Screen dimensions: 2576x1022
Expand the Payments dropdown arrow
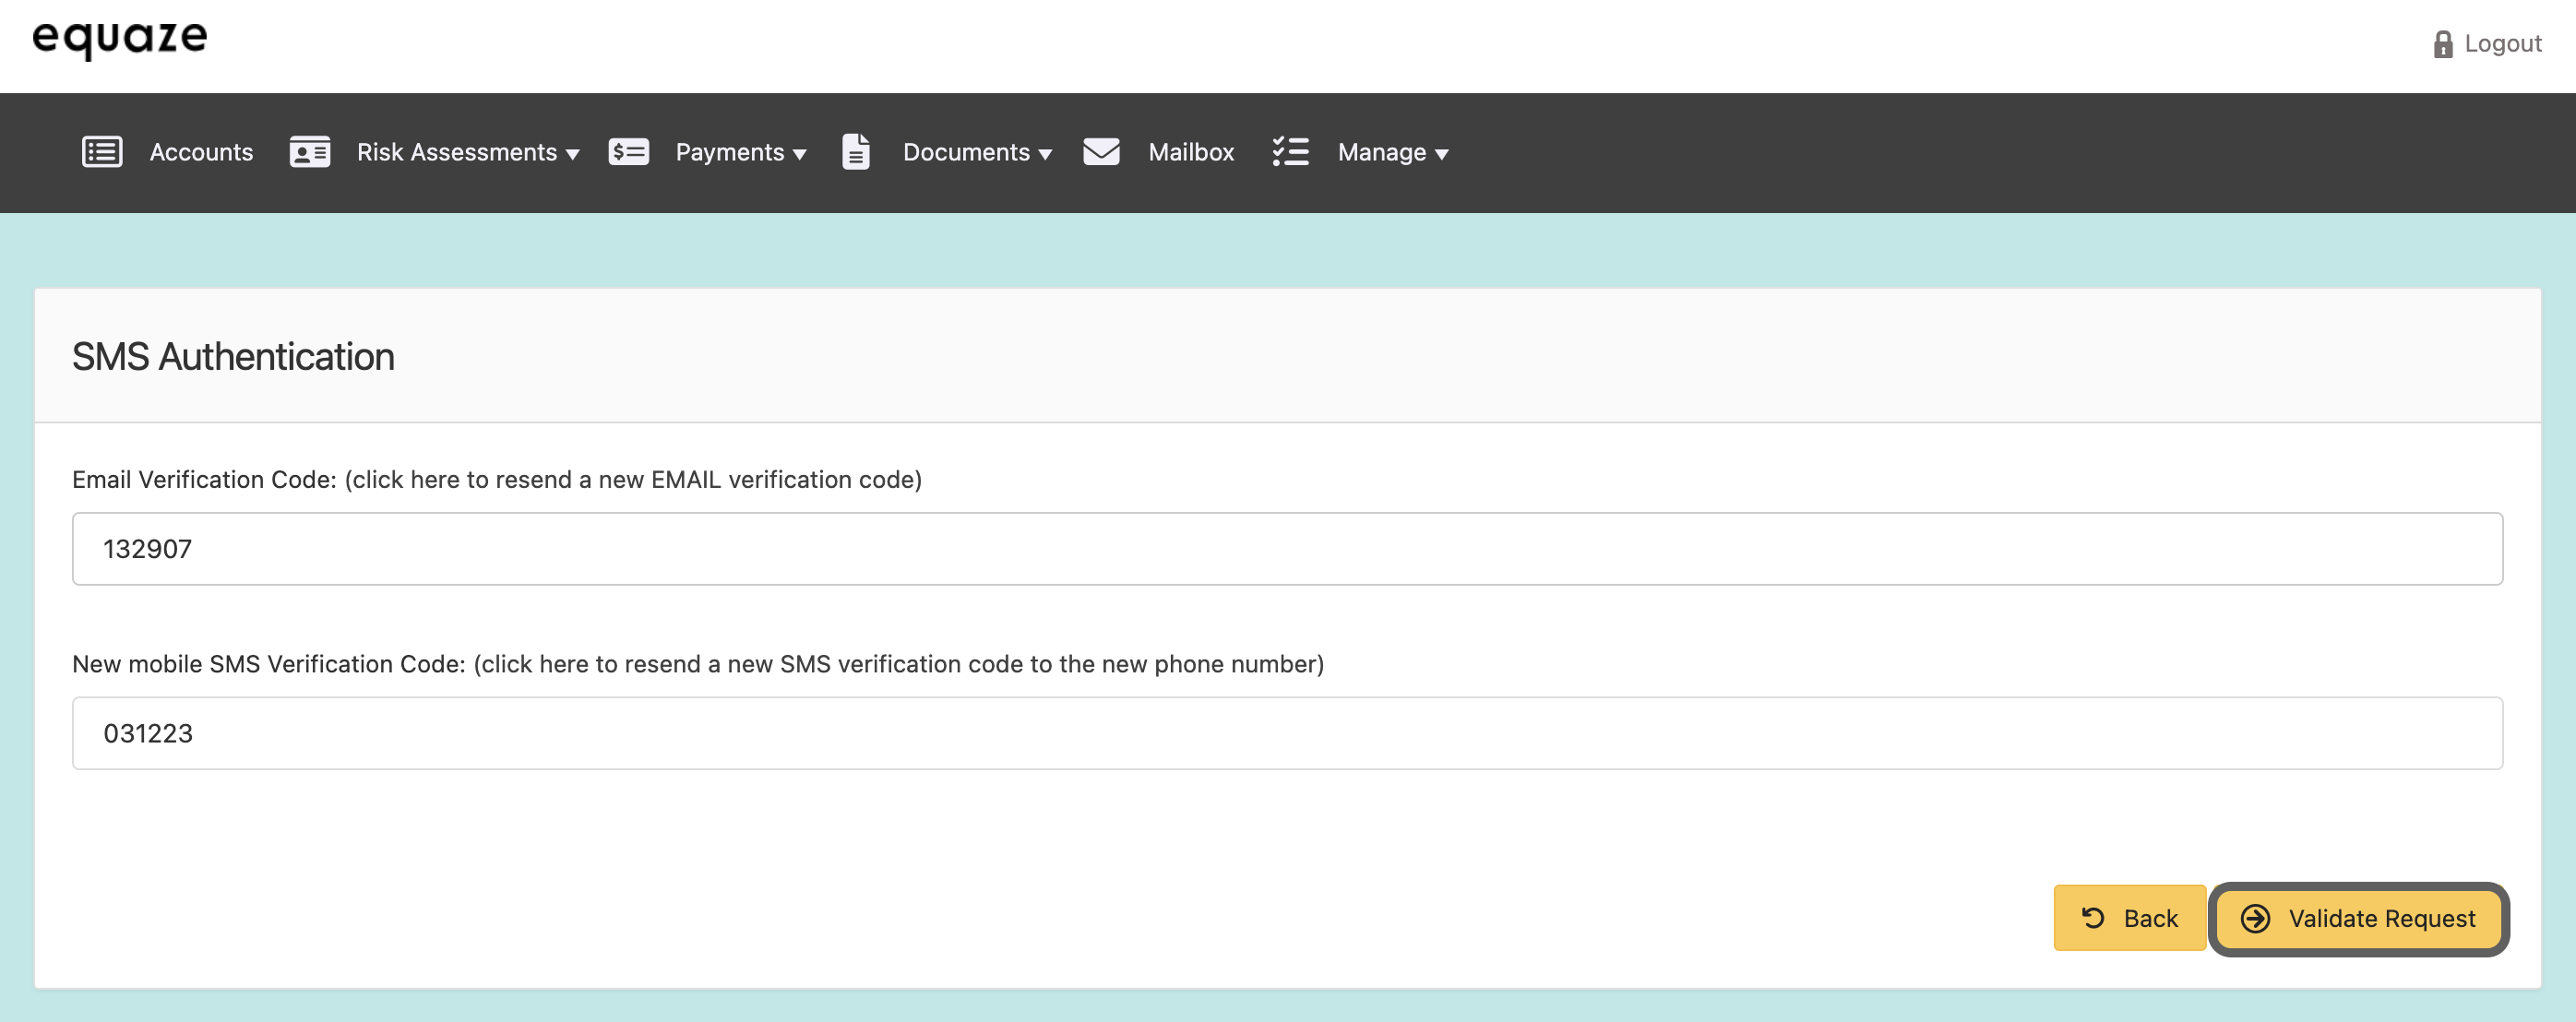(x=800, y=154)
